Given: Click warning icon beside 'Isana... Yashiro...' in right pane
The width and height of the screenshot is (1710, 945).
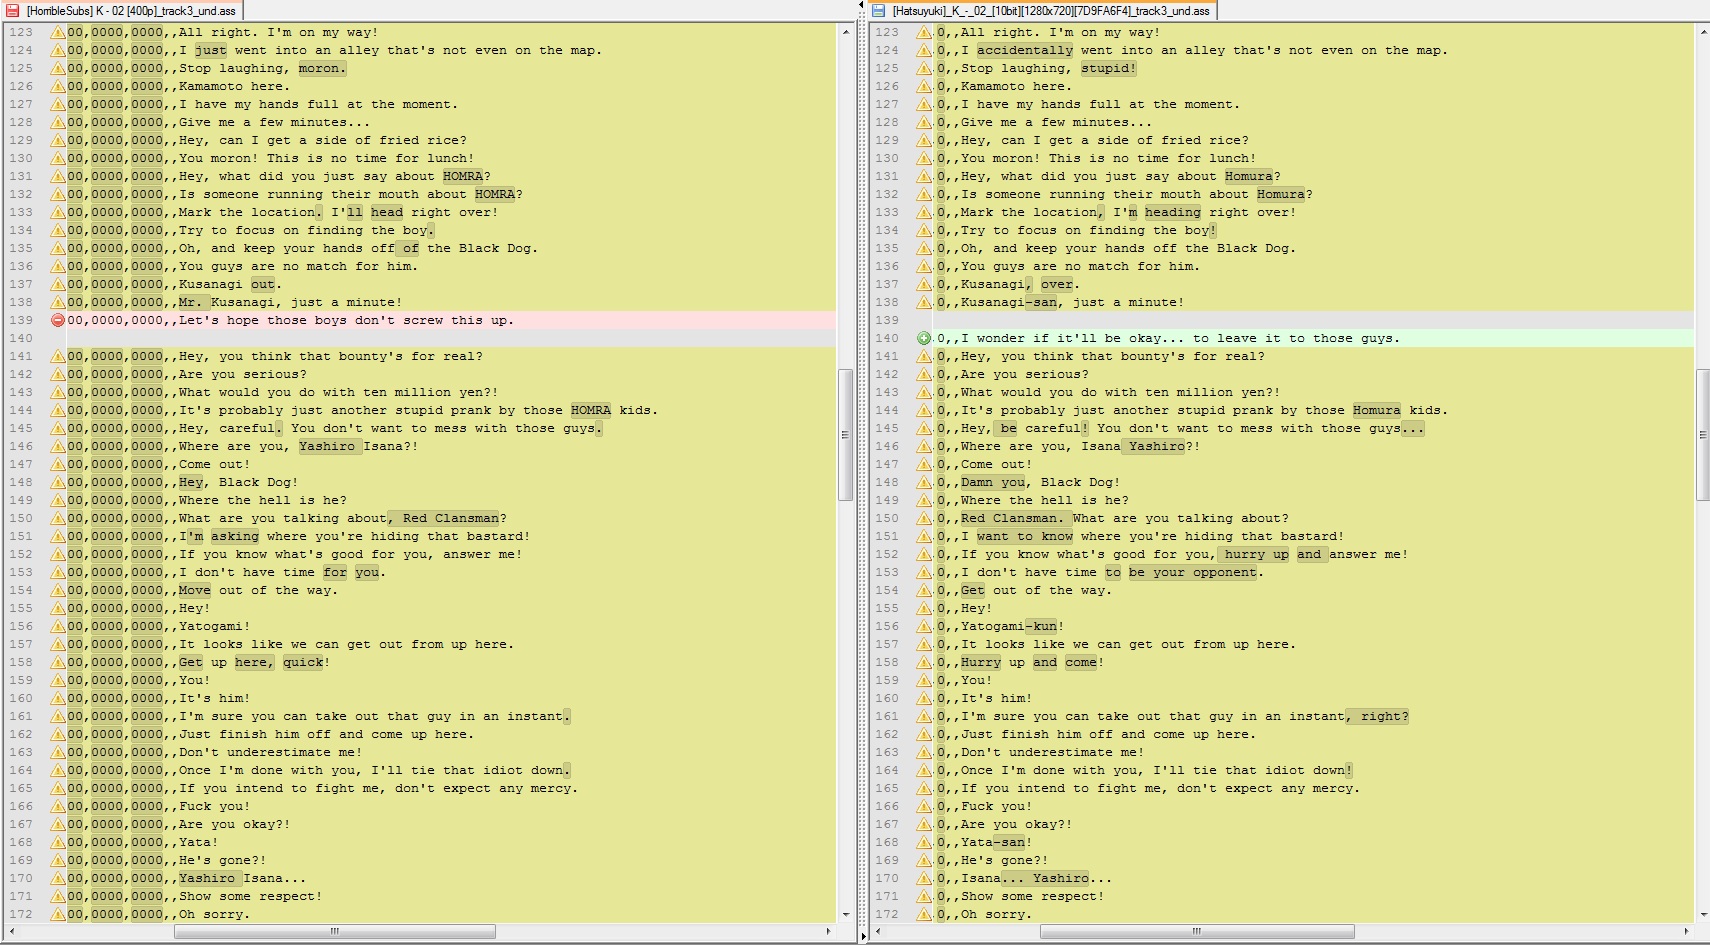Looking at the screenshot, I should [x=925, y=878].
